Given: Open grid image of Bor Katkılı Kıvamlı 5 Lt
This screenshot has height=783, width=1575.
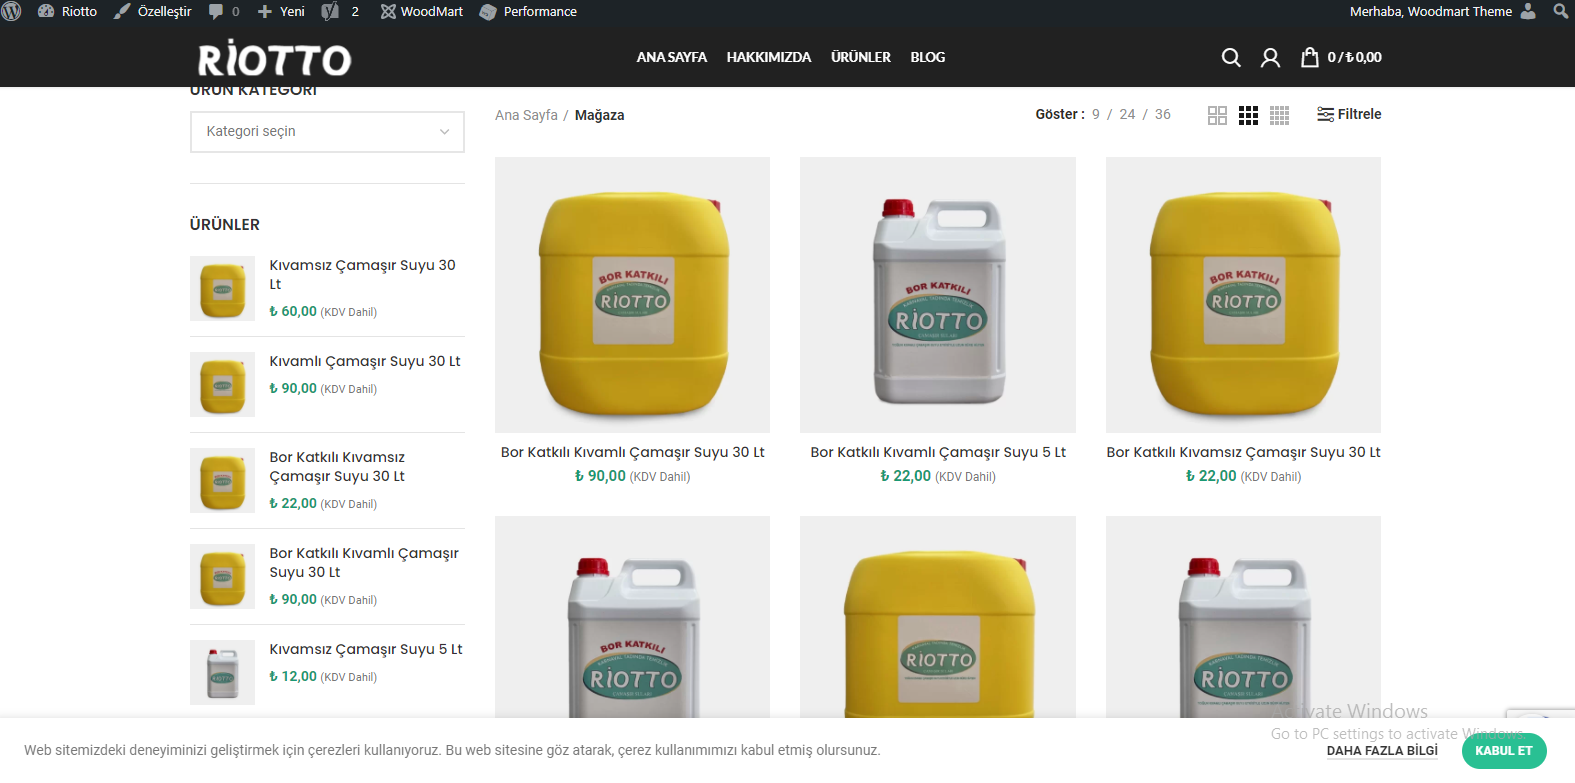Looking at the screenshot, I should click(x=938, y=295).
